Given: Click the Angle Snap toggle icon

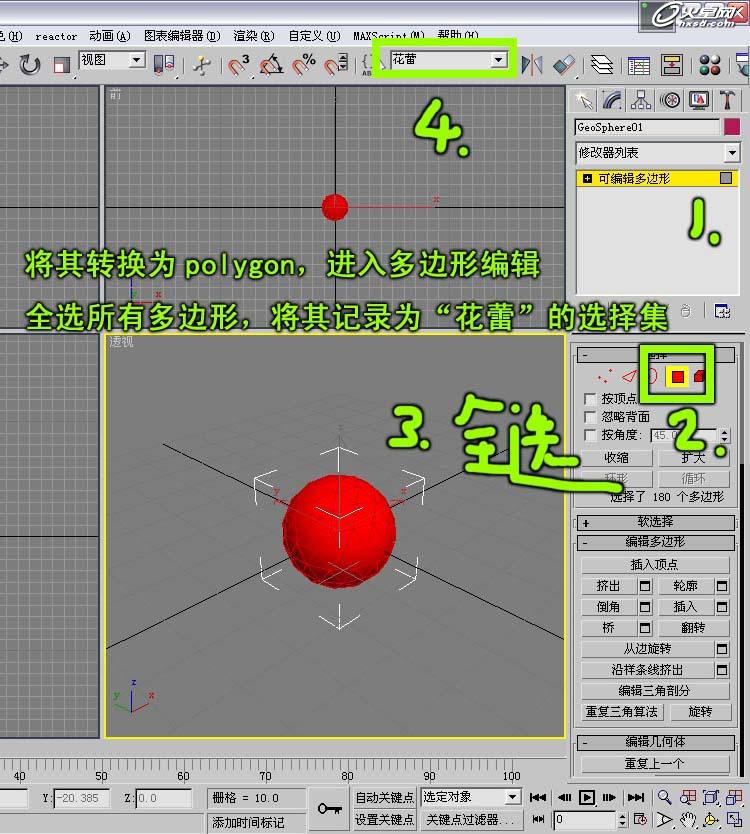Looking at the screenshot, I should coord(271,66).
